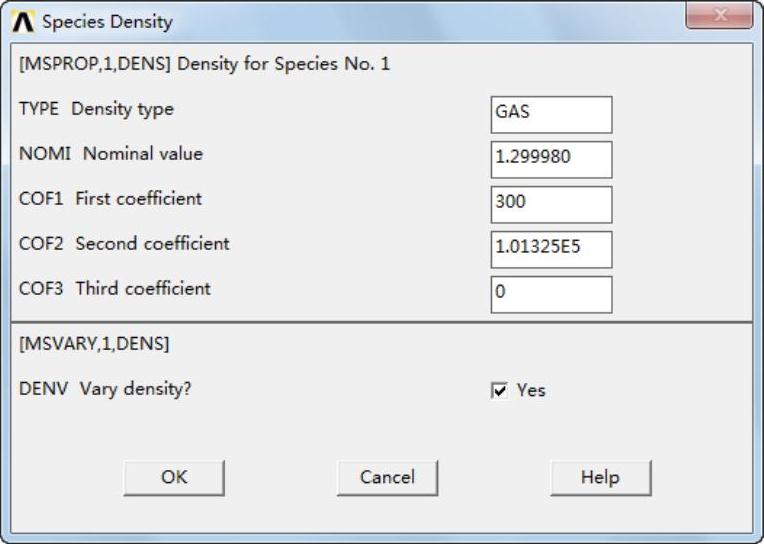
Task: Click the "COF3 Third coefficient" label
Action: (115, 288)
